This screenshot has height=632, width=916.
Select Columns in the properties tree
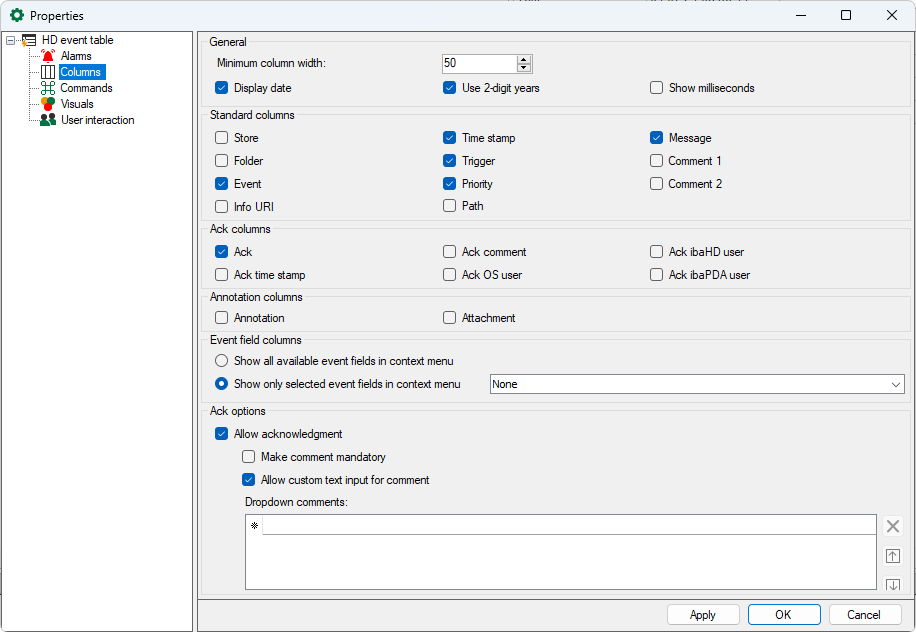point(81,72)
